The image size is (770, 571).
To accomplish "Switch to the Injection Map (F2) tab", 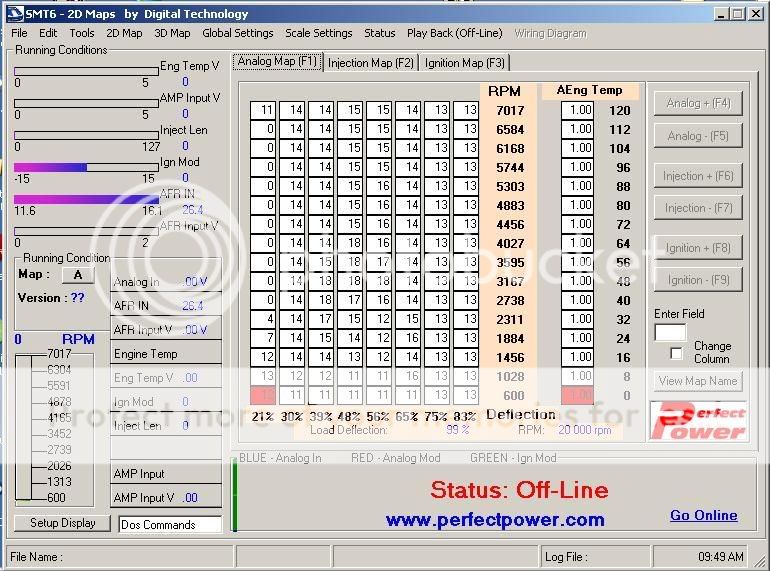I will (371, 63).
